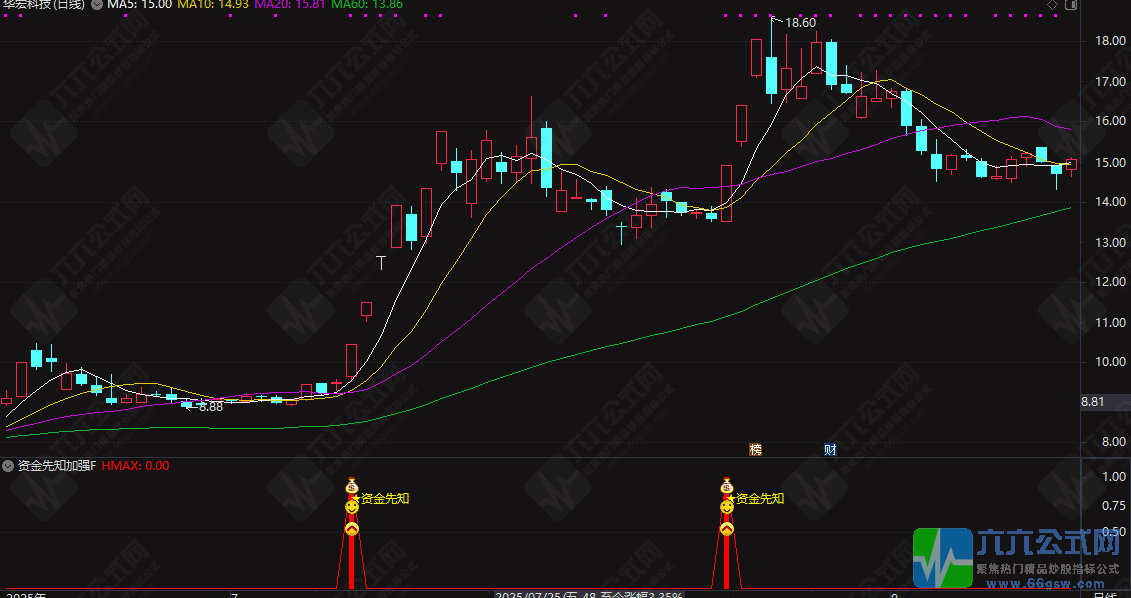Click the right money bag signal icon
1131x598 pixels.
727,487
